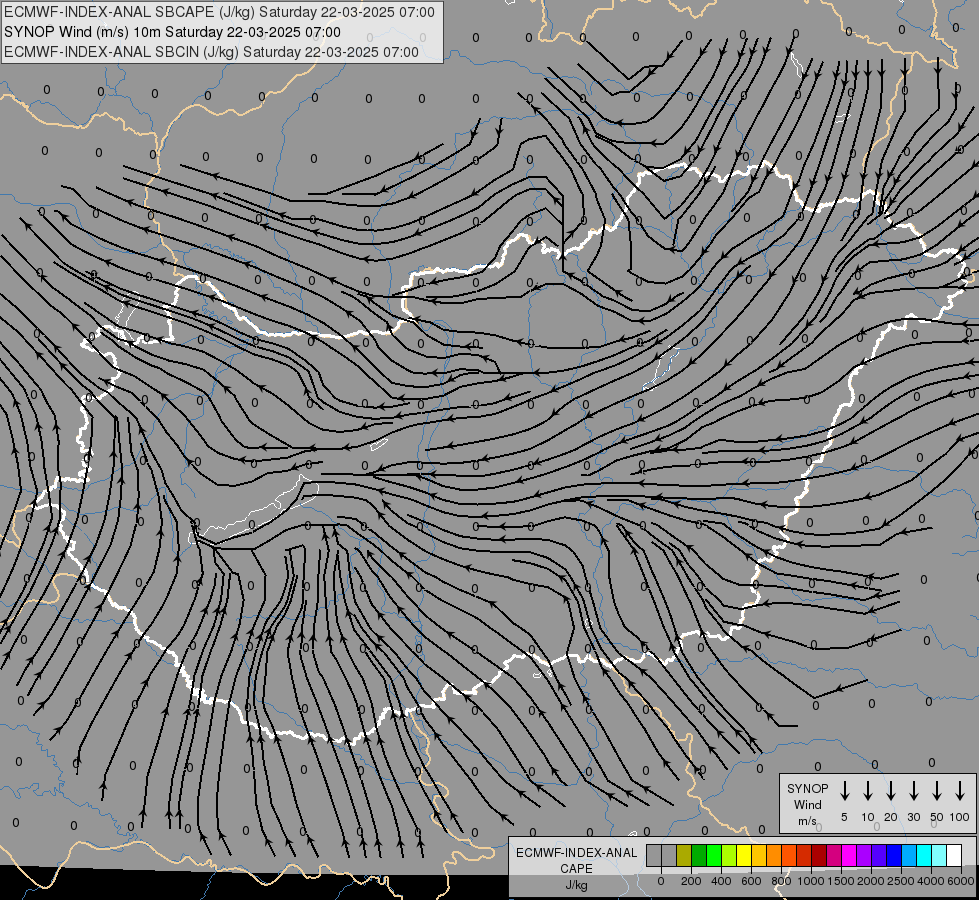Pick the indigo swatch after 2000 tick

click(878, 855)
